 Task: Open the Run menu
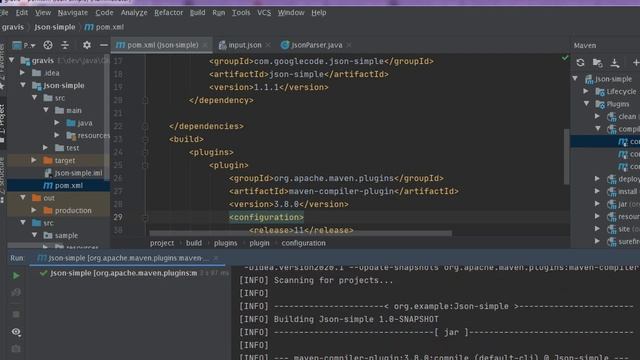[x=219, y=13]
